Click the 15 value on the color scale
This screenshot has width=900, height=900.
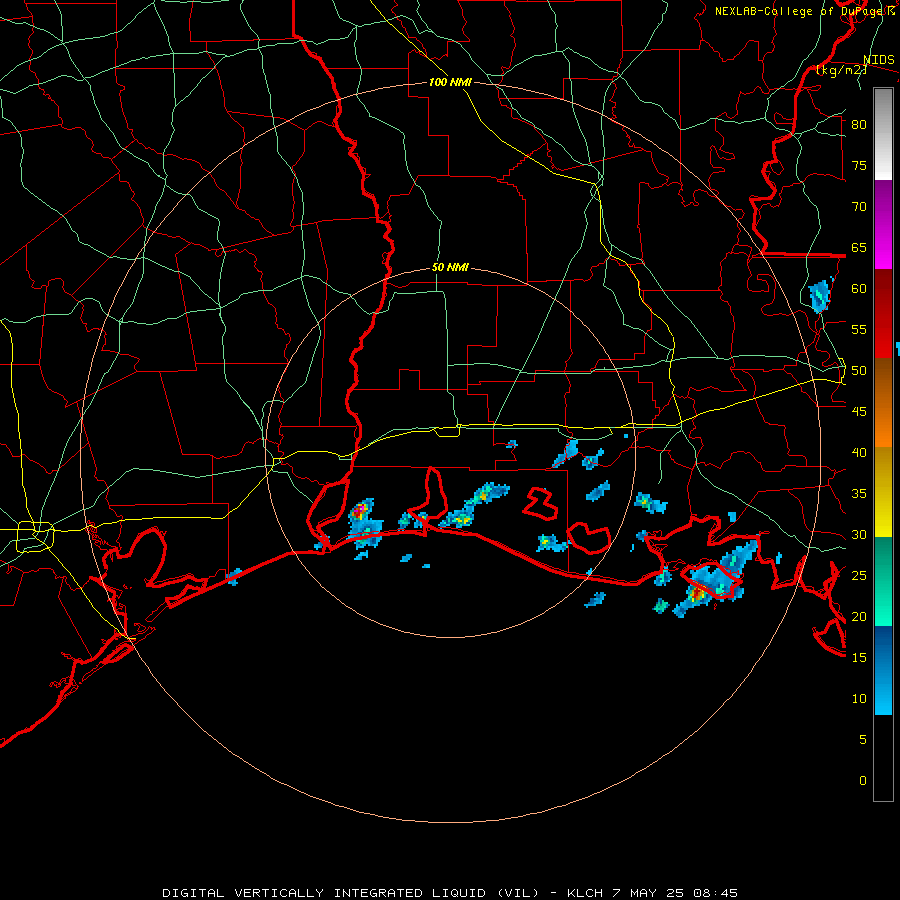pos(859,658)
